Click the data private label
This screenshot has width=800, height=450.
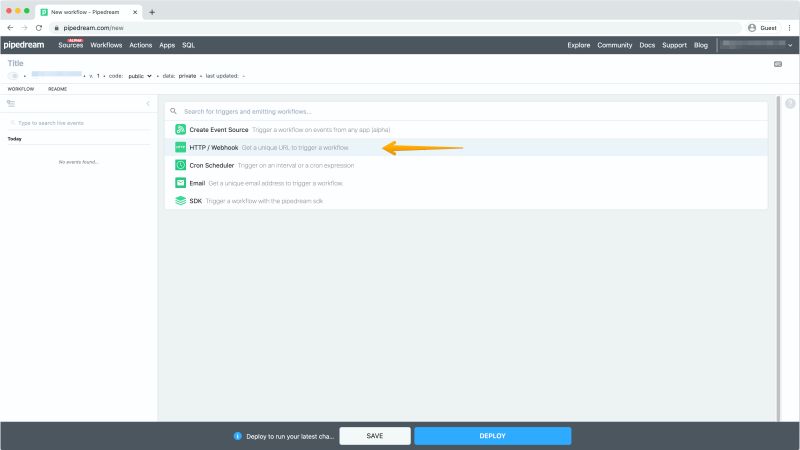180,76
